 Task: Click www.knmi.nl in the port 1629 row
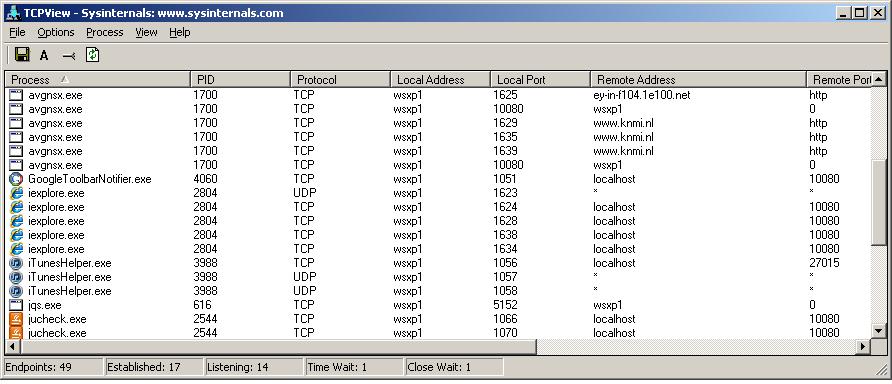(x=623, y=123)
